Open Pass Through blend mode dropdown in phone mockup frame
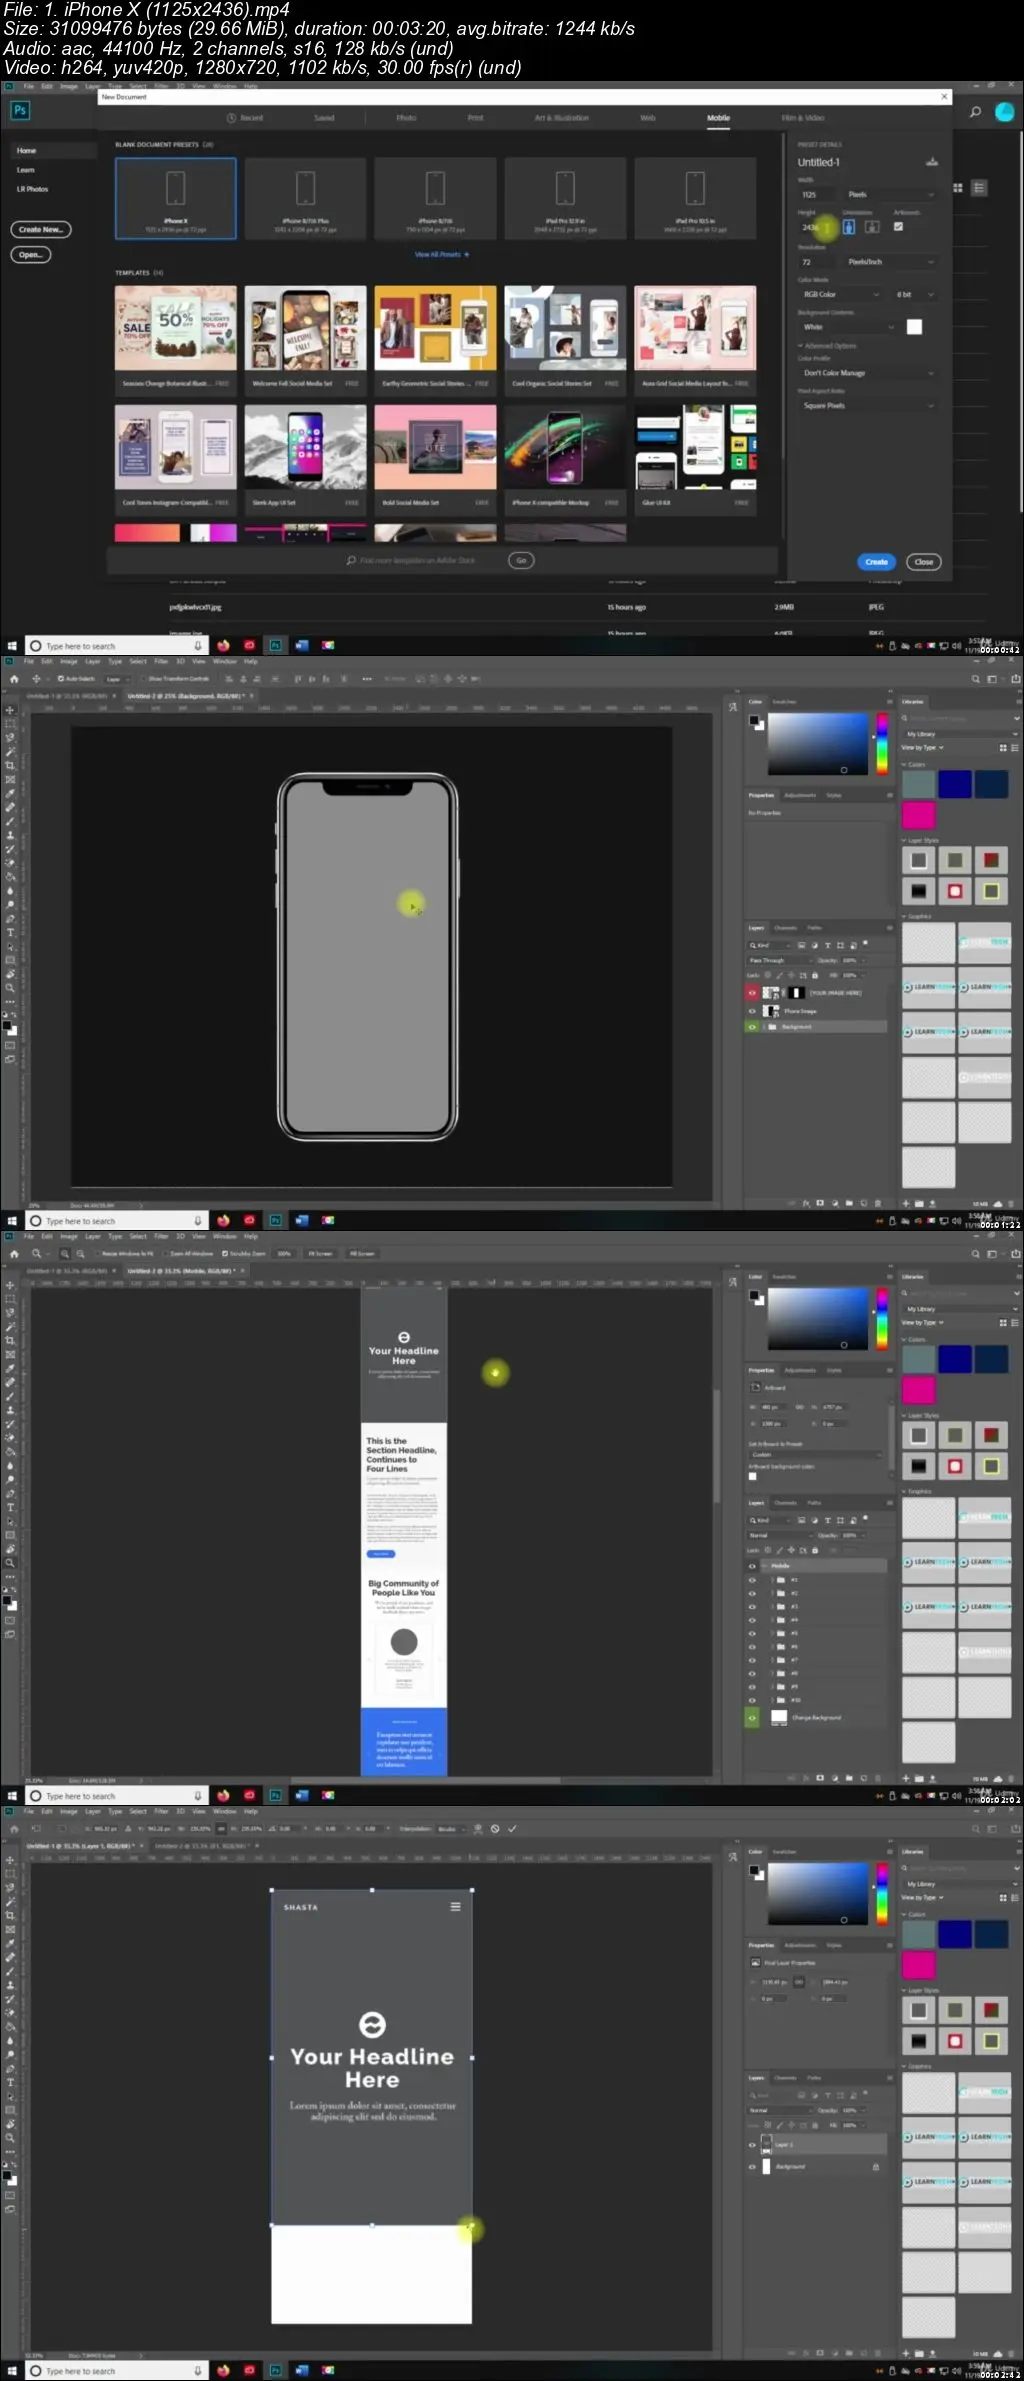This screenshot has width=1024, height=2381. pyautogui.click(x=781, y=960)
